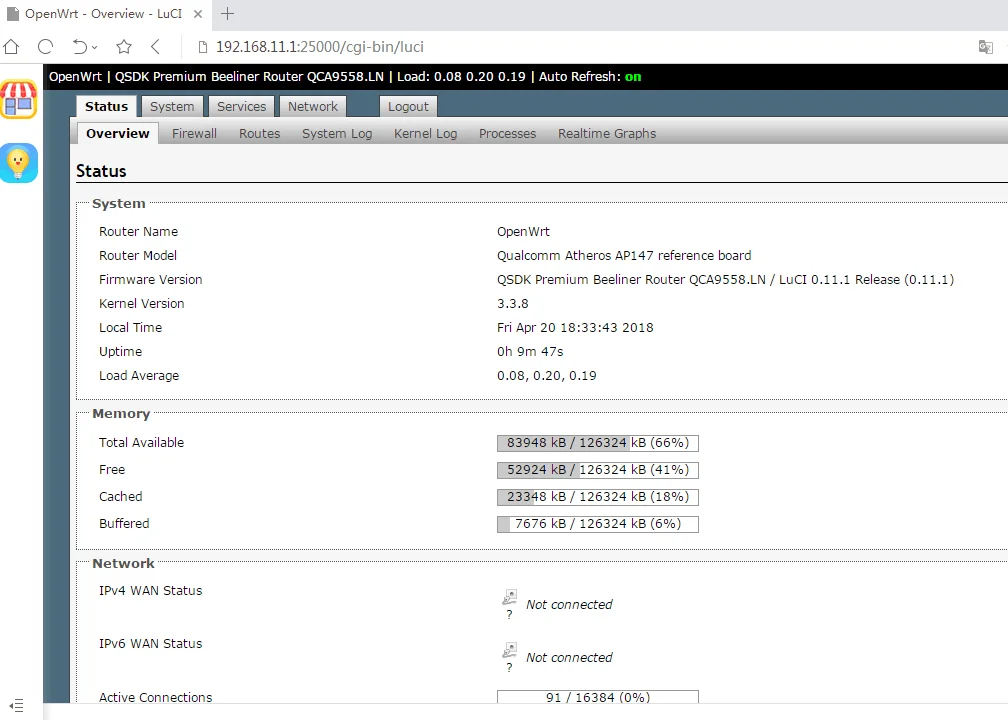Viewport: 1008px width, 720px height.
Task: Toggle Auto Refresh 'on' link
Action: [633, 76]
